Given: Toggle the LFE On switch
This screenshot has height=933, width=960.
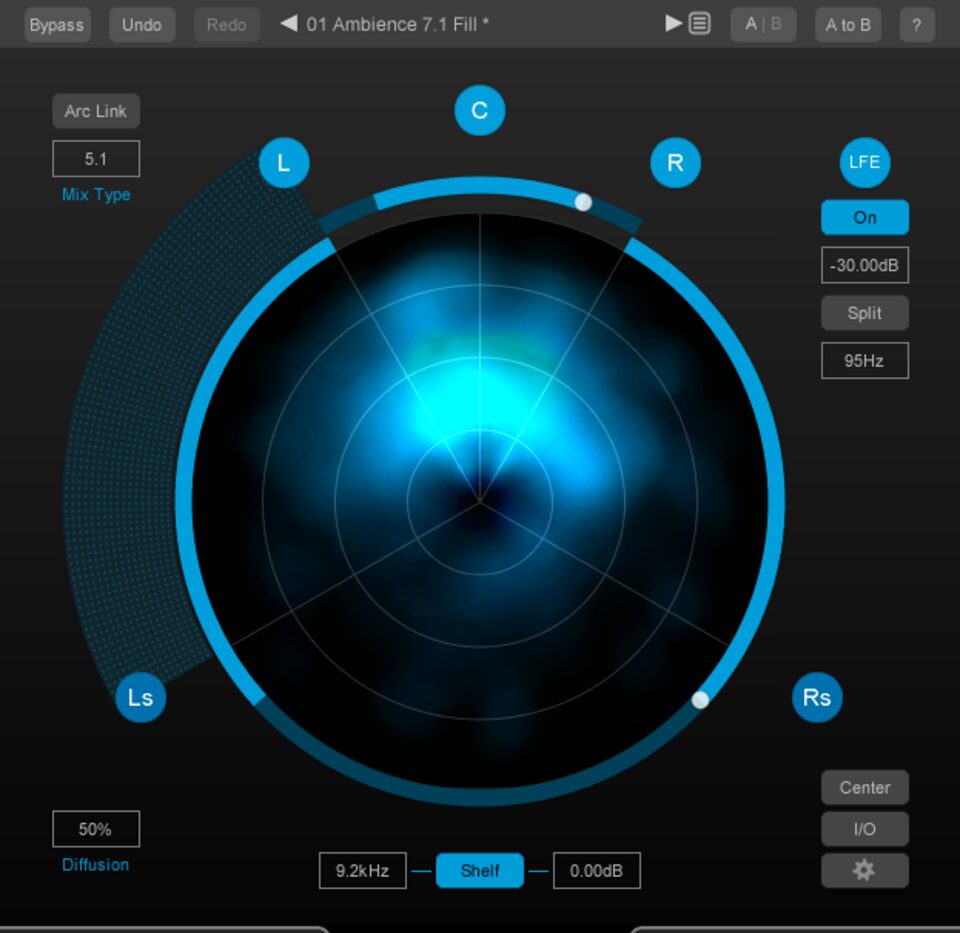Looking at the screenshot, I should pyautogui.click(x=864, y=217).
